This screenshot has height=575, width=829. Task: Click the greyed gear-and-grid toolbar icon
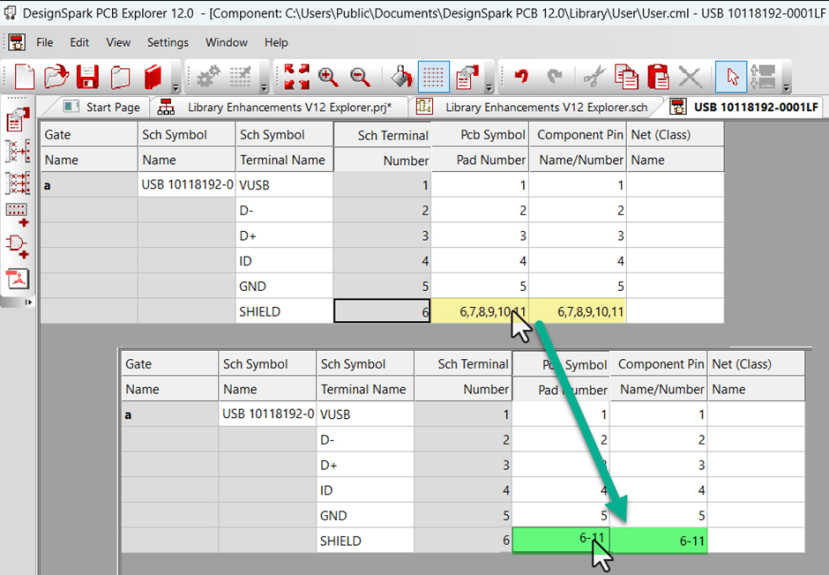tap(241, 77)
